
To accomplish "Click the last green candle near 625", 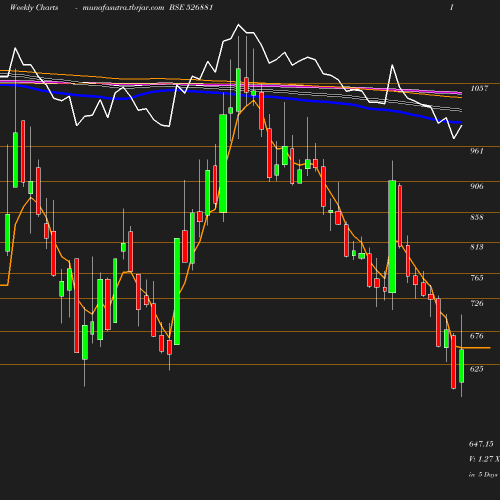I will (462, 366).
